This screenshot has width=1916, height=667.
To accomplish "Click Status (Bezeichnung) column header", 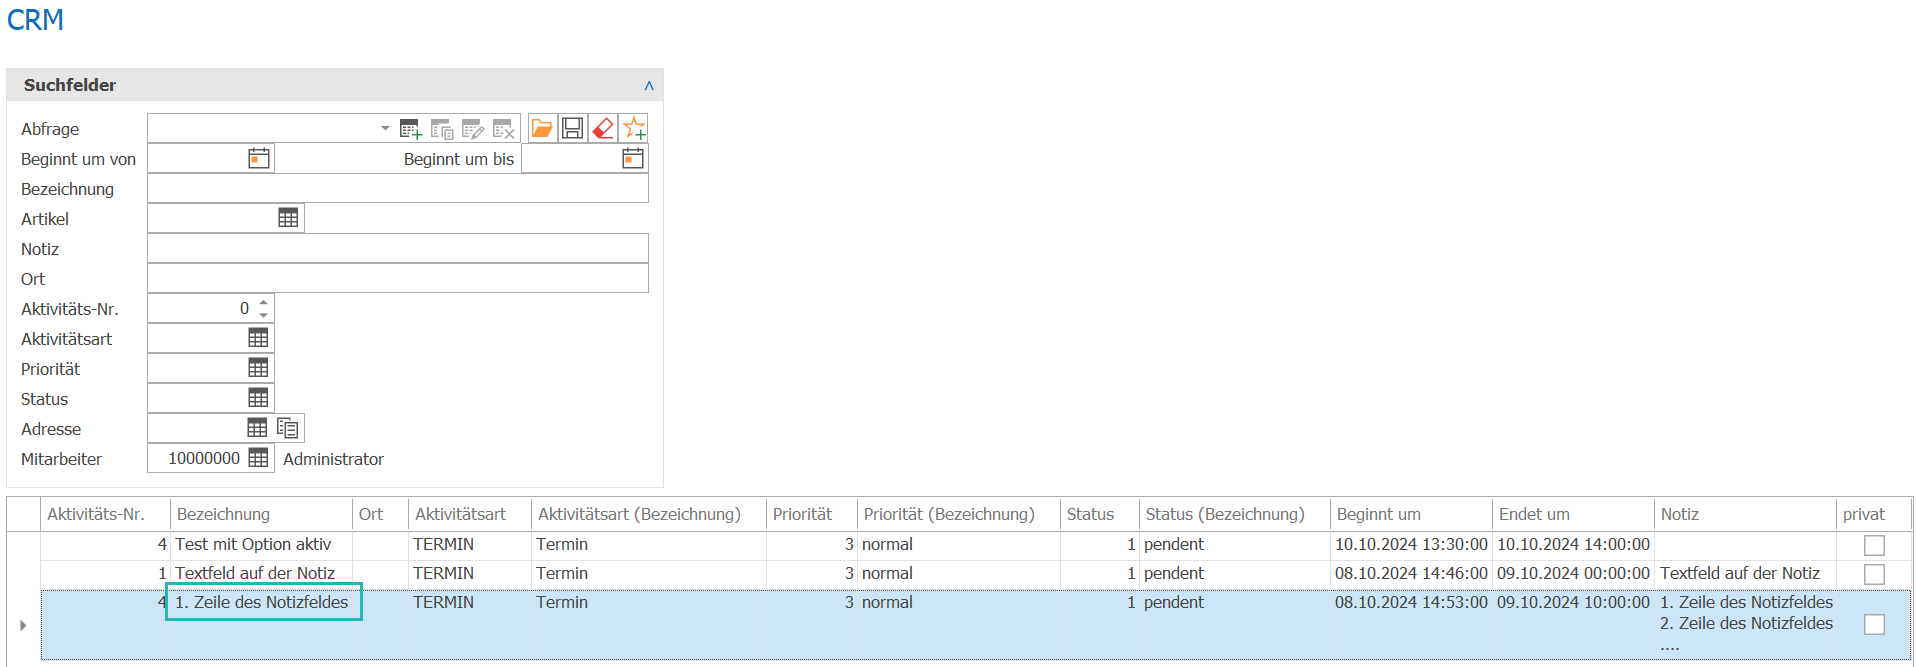I will [x=1235, y=514].
